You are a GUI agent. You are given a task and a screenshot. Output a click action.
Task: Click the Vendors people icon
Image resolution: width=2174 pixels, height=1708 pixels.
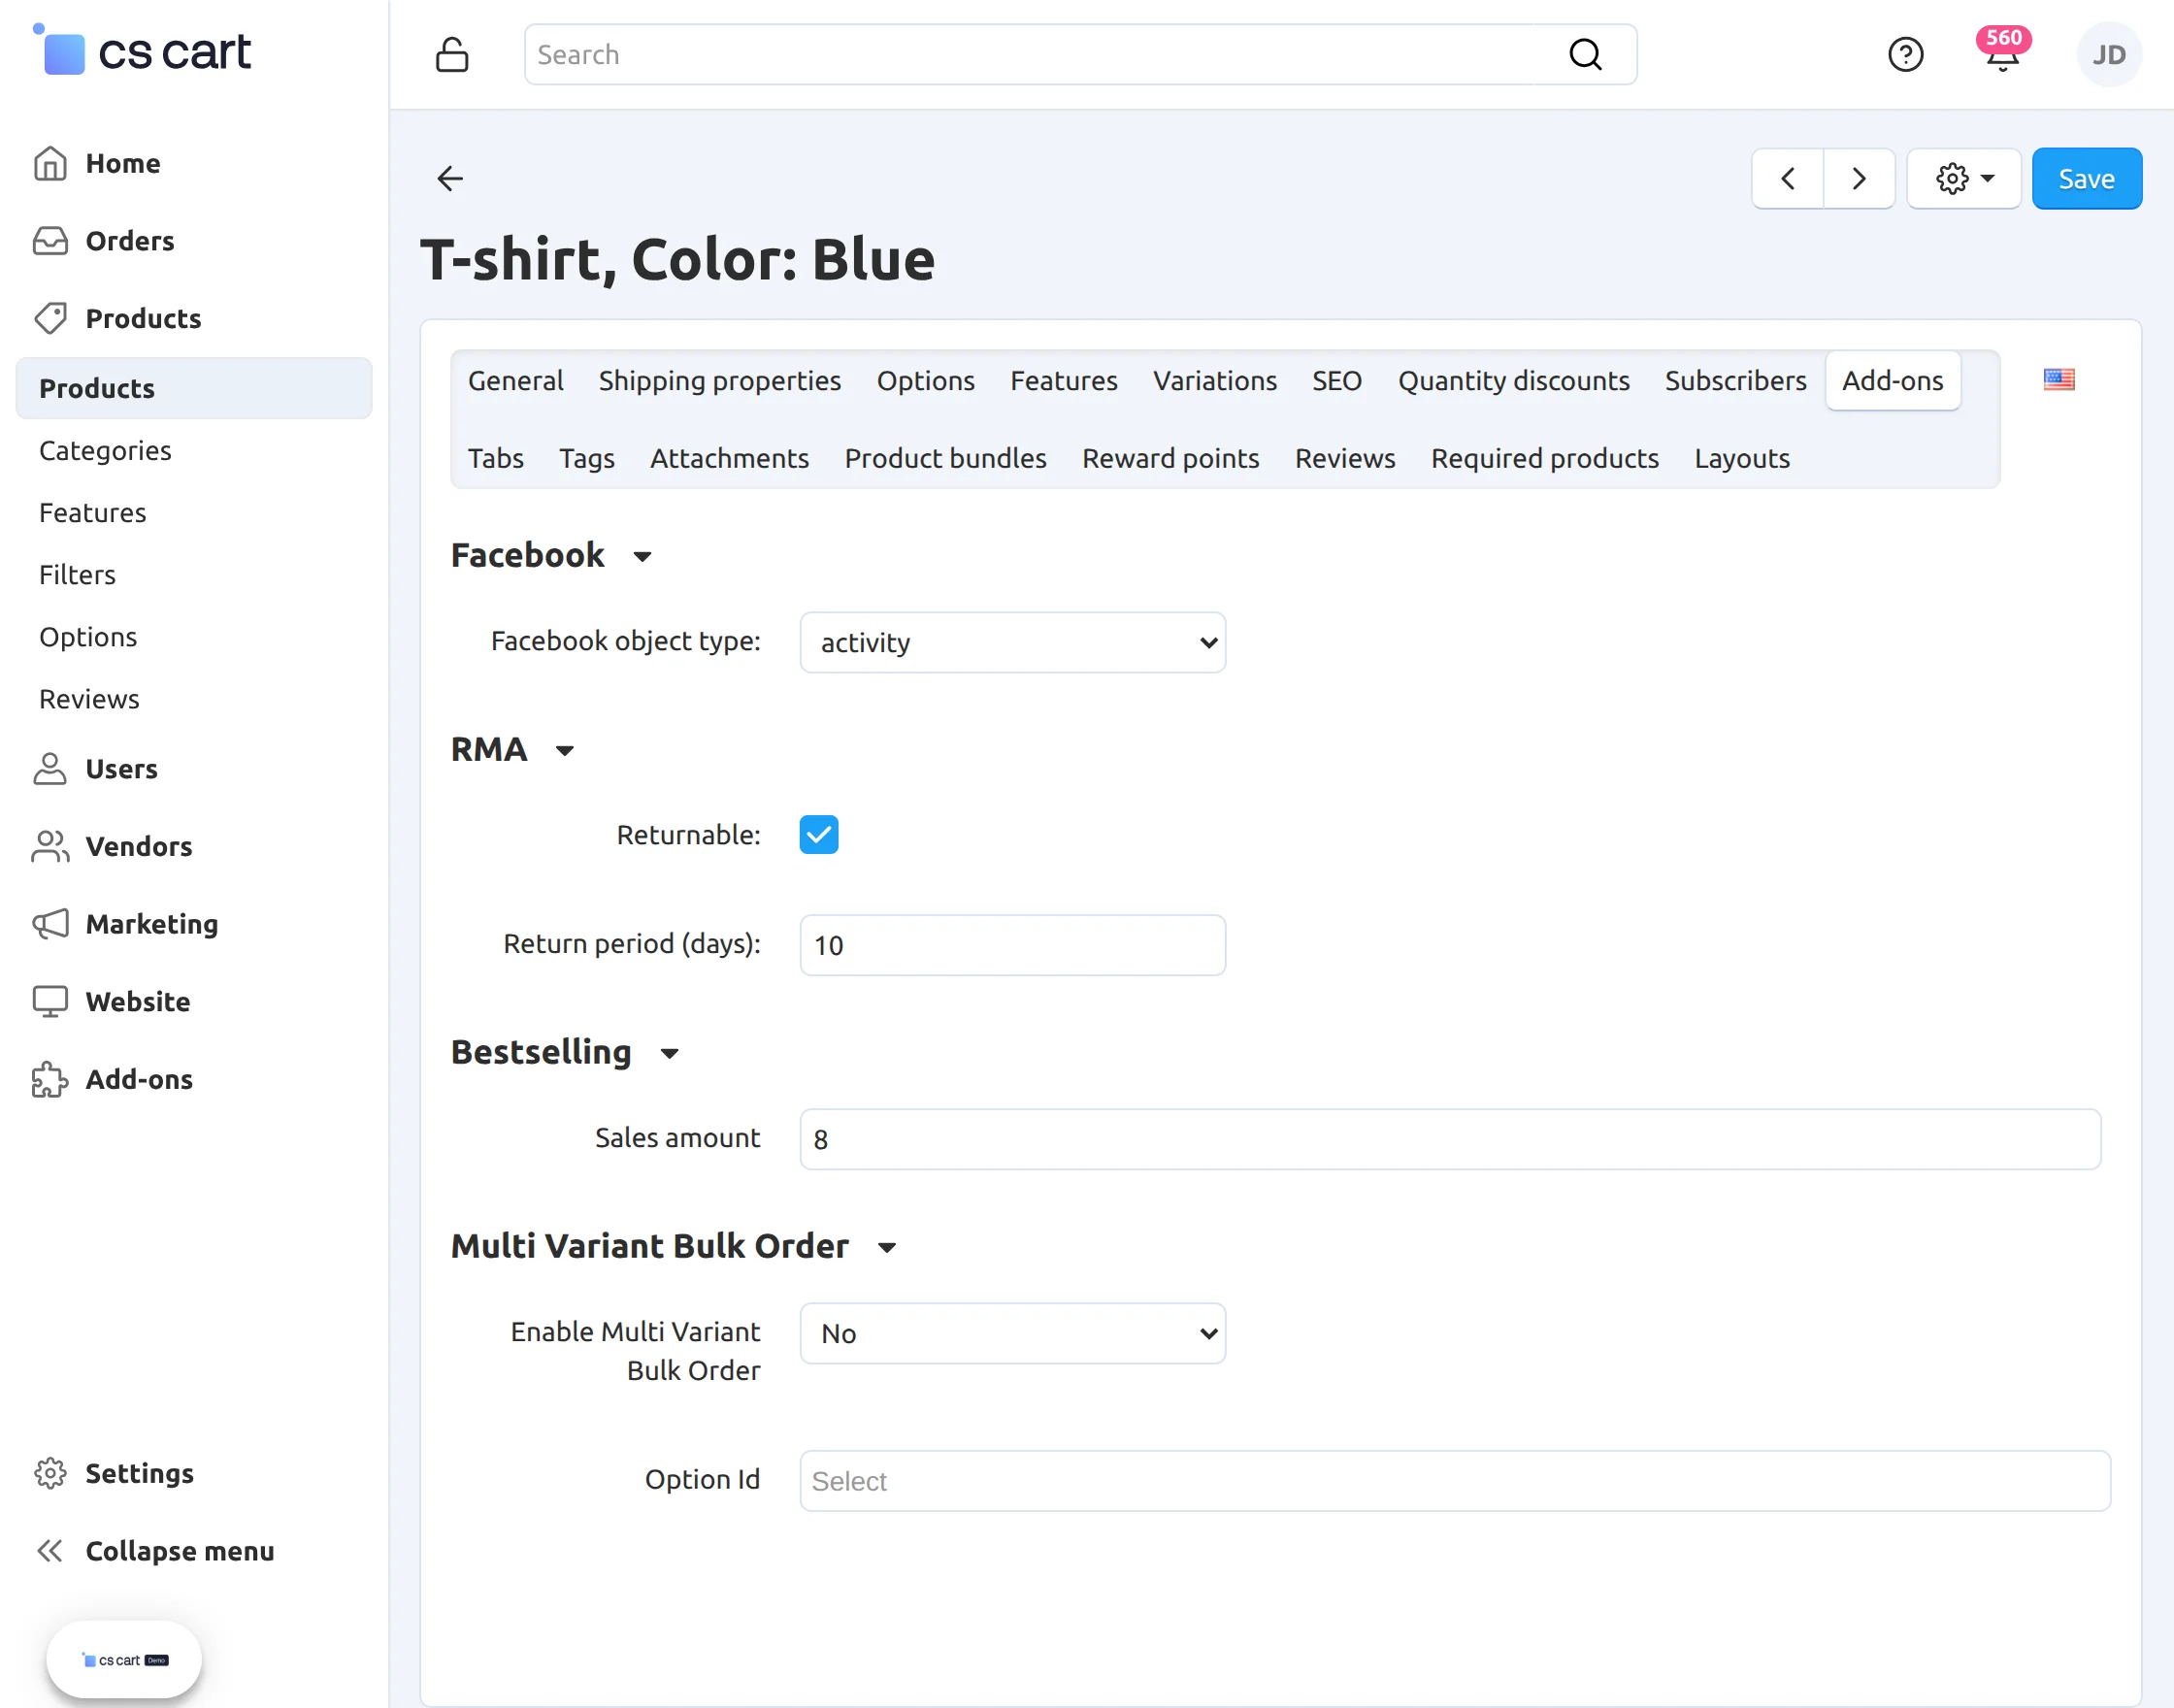(x=50, y=846)
